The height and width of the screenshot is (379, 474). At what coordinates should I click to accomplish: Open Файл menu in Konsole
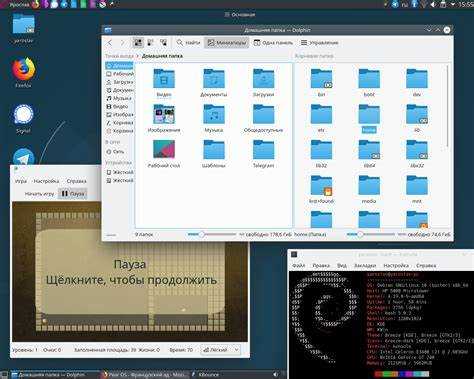pyautogui.click(x=299, y=265)
